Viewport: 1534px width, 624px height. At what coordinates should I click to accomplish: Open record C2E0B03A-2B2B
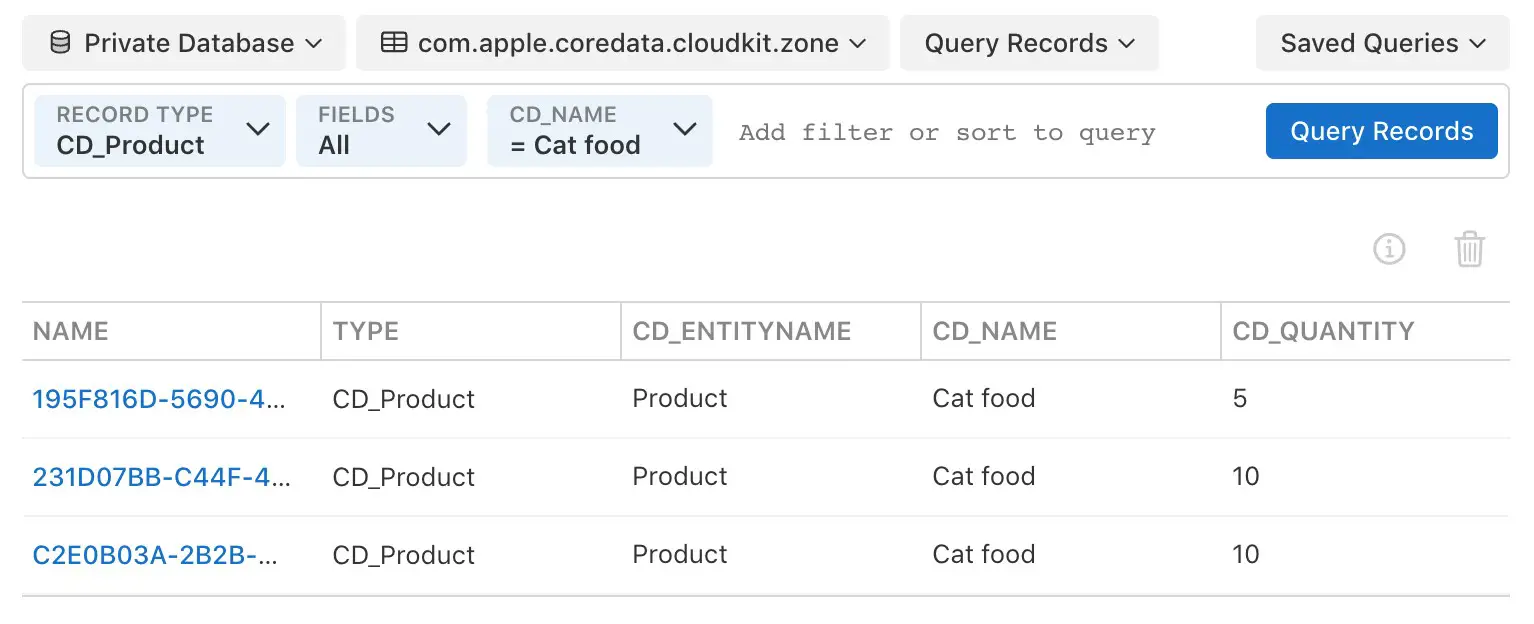click(x=155, y=555)
